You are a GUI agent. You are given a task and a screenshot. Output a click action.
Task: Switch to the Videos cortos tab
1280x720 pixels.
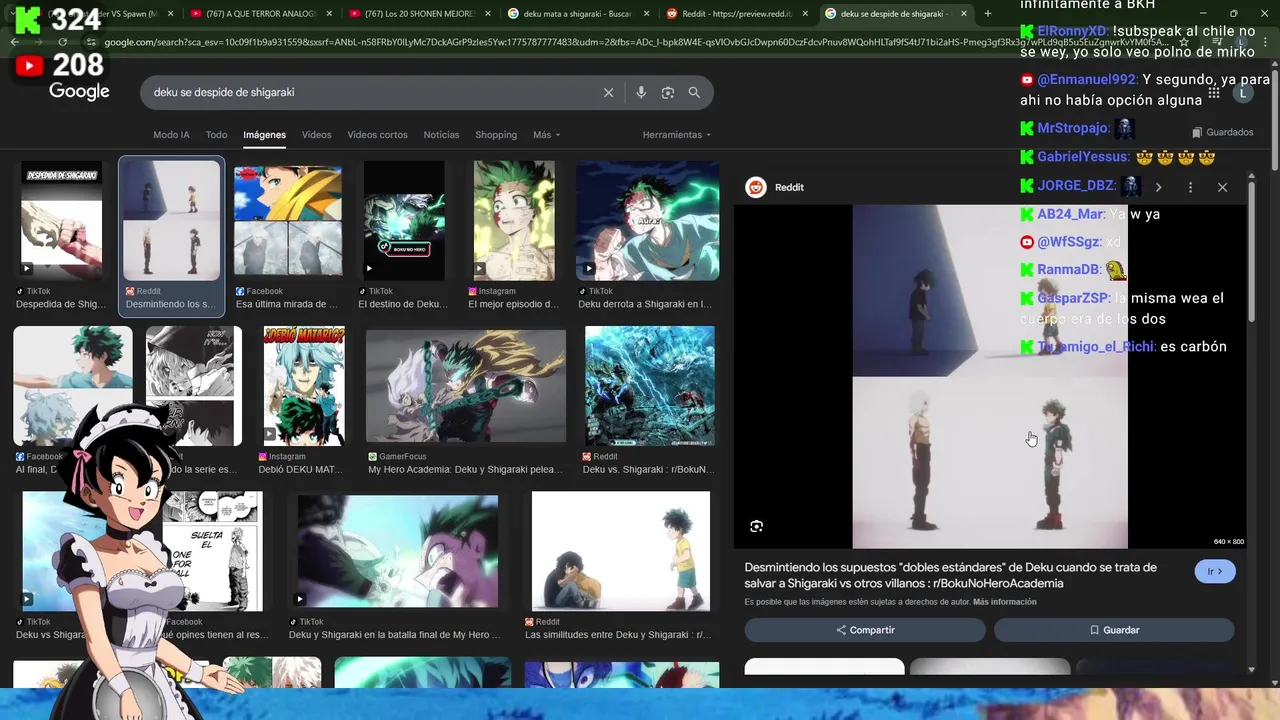(377, 135)
